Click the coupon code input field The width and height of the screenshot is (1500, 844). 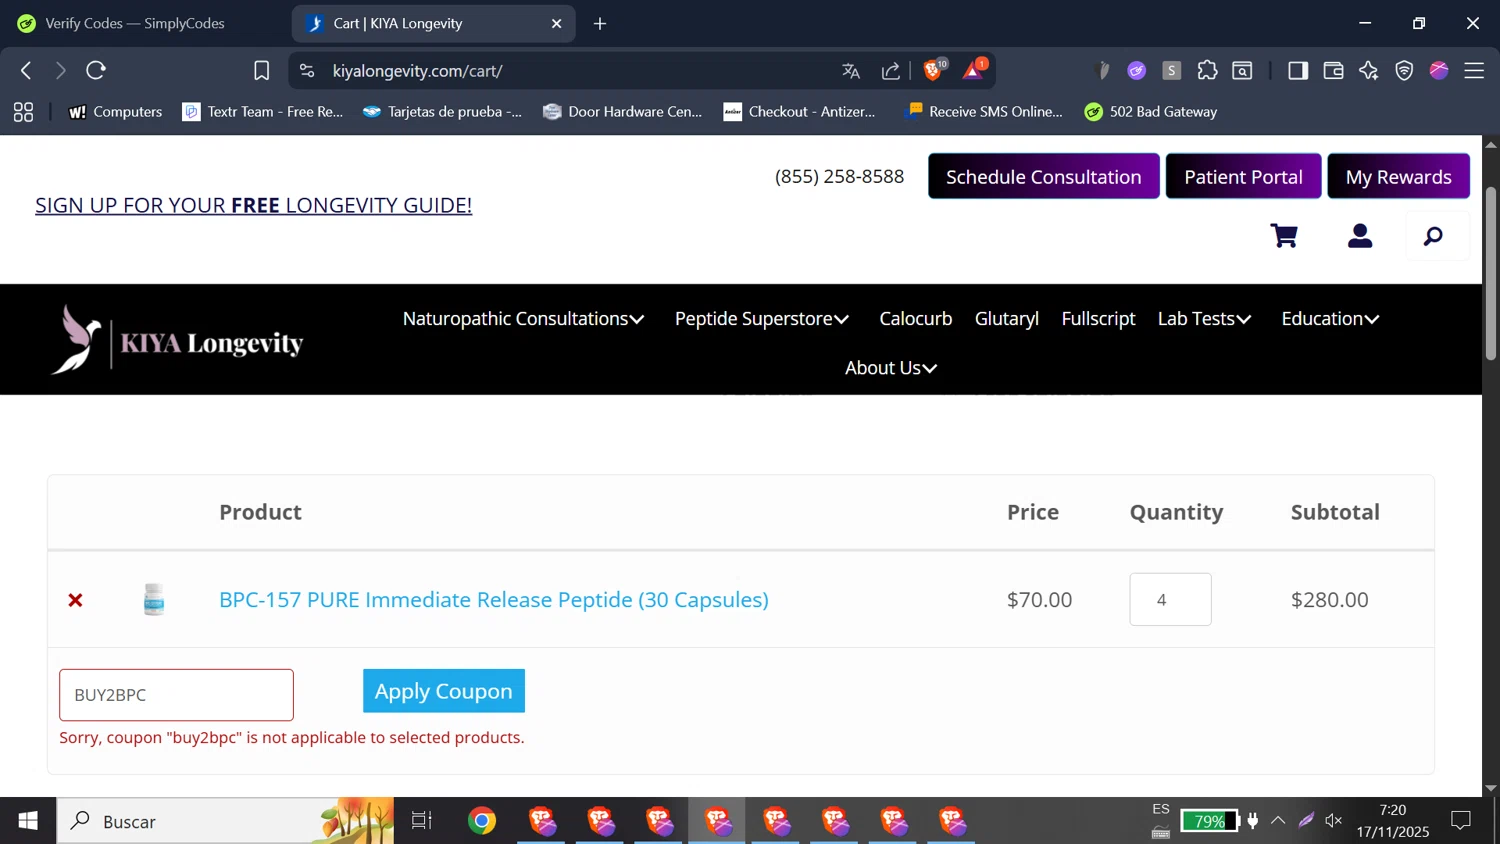[176, 695]
